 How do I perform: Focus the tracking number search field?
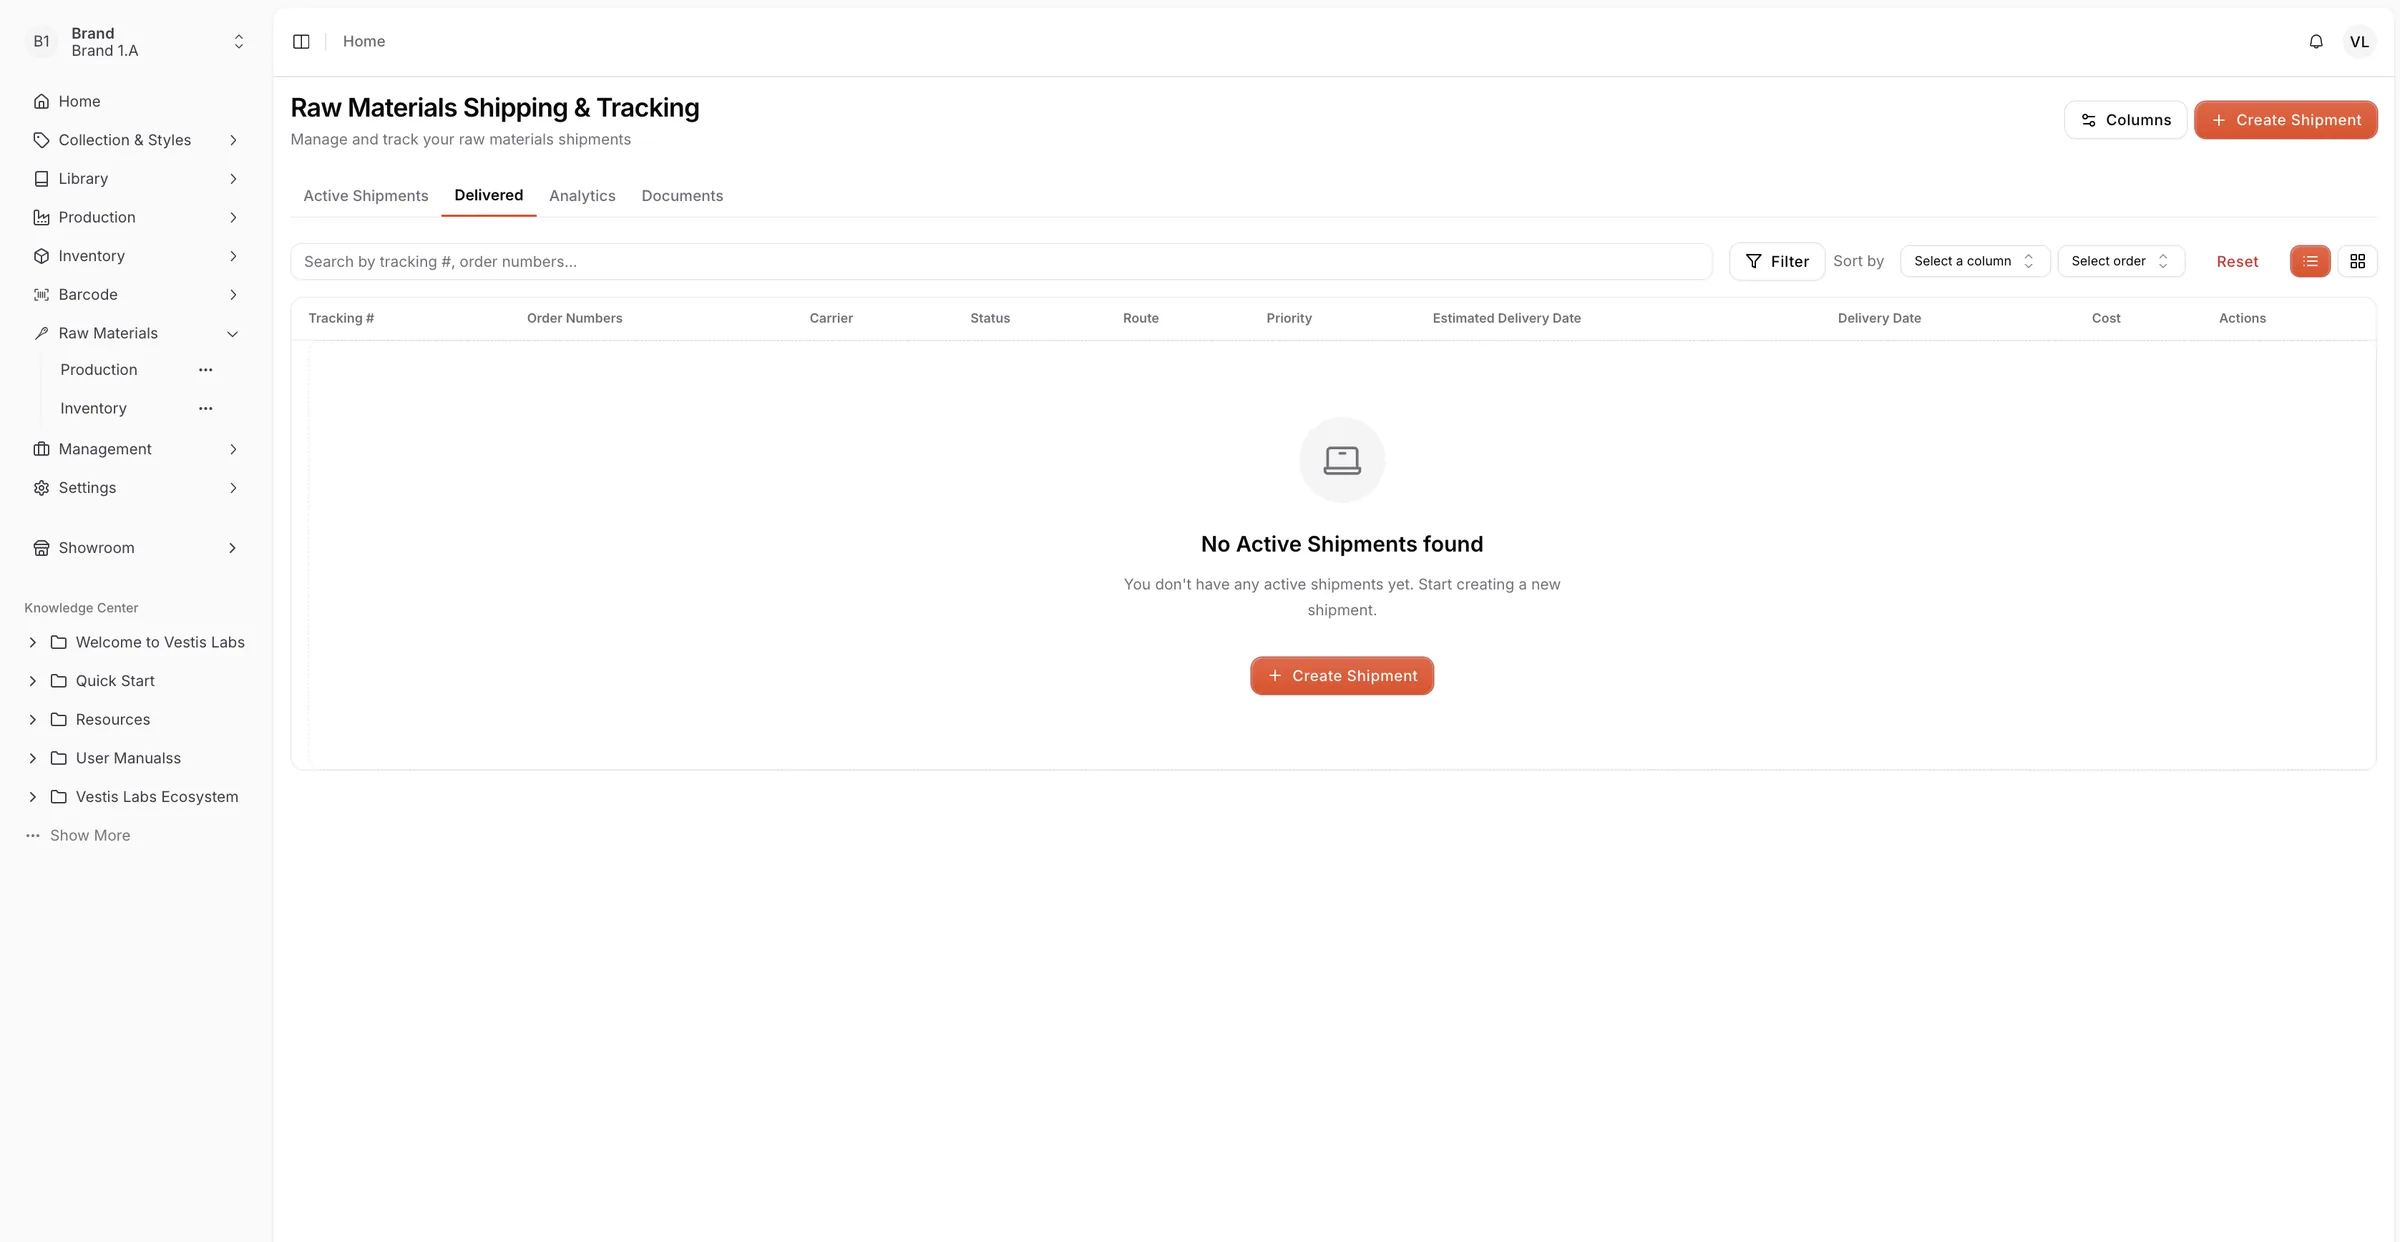point(1001,261)
